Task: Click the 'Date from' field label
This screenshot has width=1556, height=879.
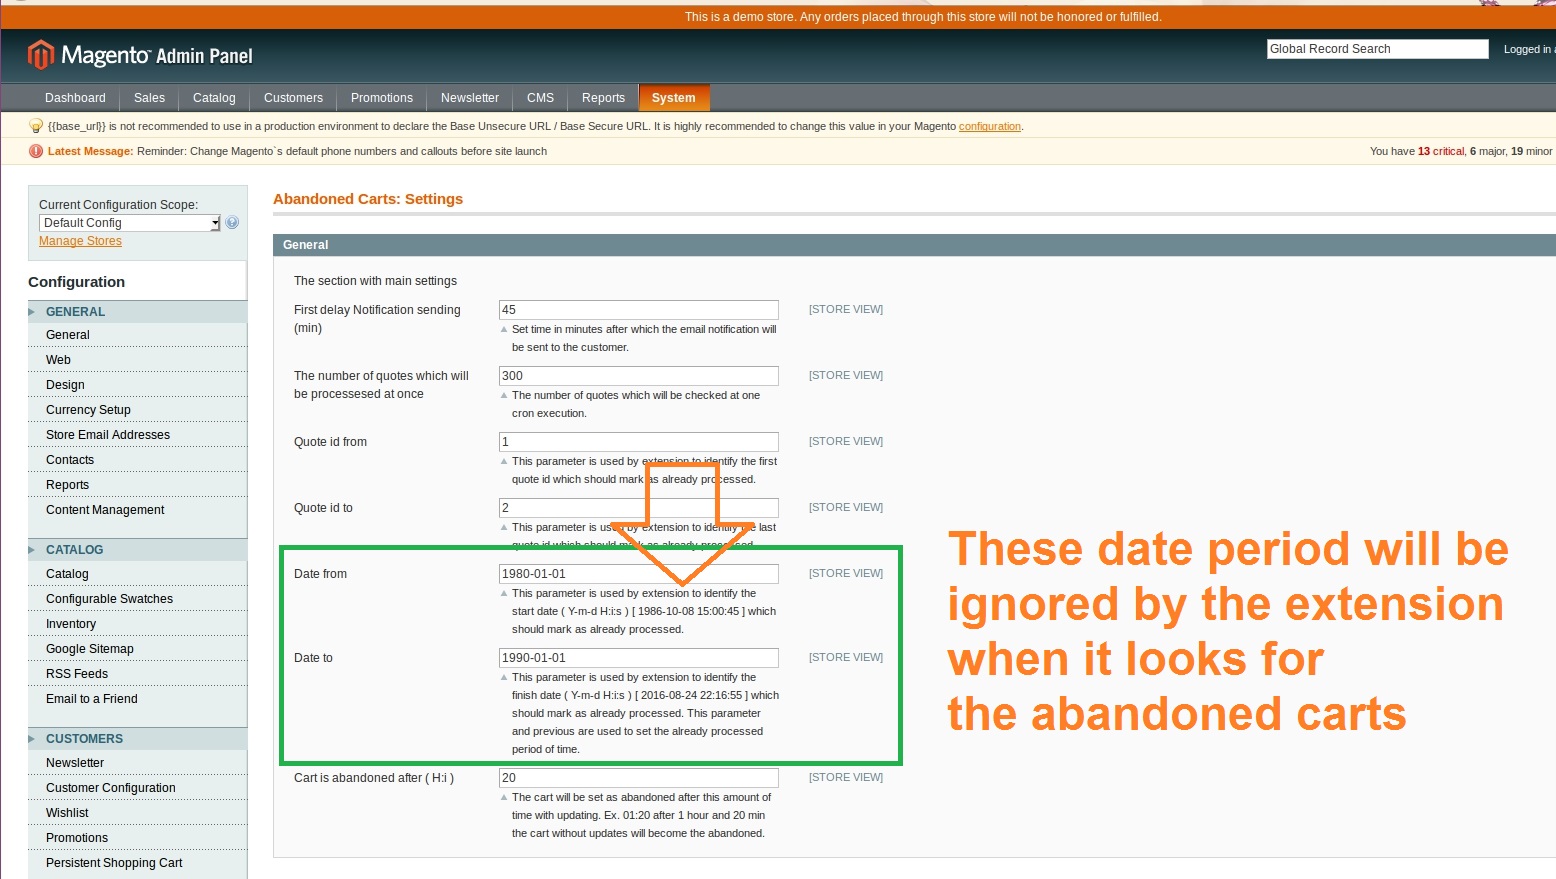Action: click(x=320, y=574)
